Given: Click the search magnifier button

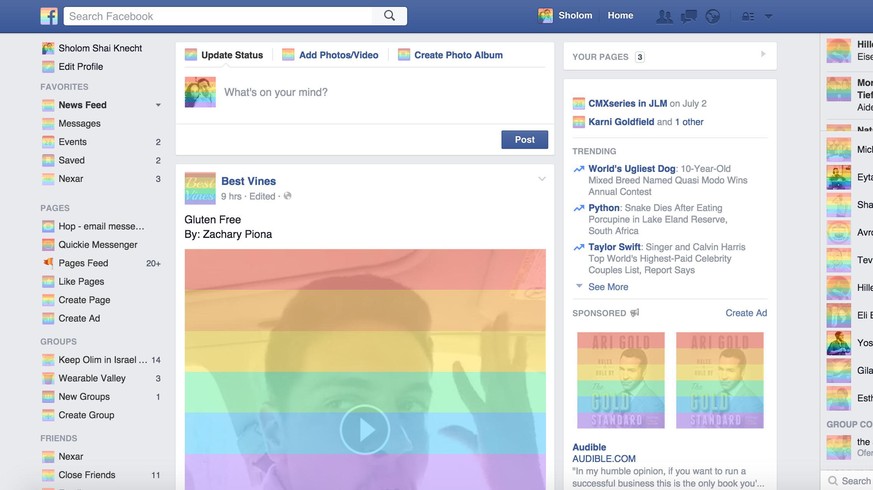Looking at the screenshot, I should (x=389, y=16).
